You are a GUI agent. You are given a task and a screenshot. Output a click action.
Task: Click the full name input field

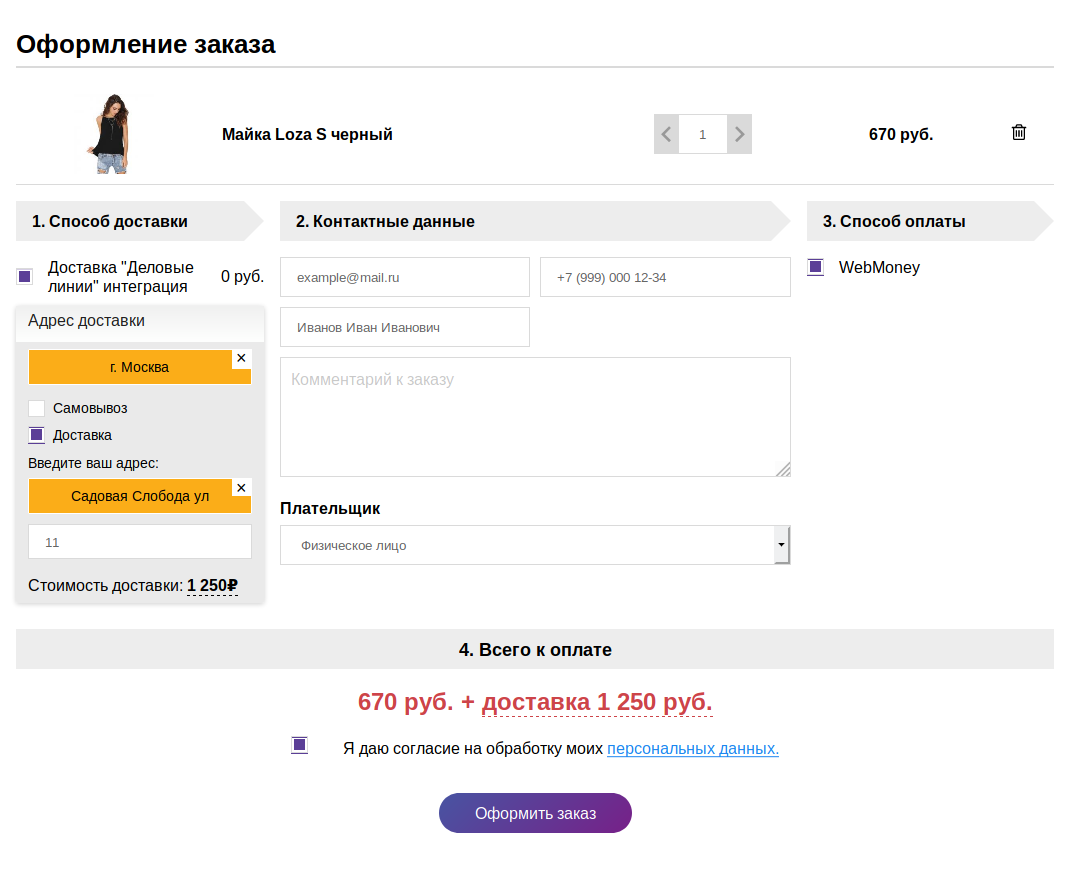point(404,327)
